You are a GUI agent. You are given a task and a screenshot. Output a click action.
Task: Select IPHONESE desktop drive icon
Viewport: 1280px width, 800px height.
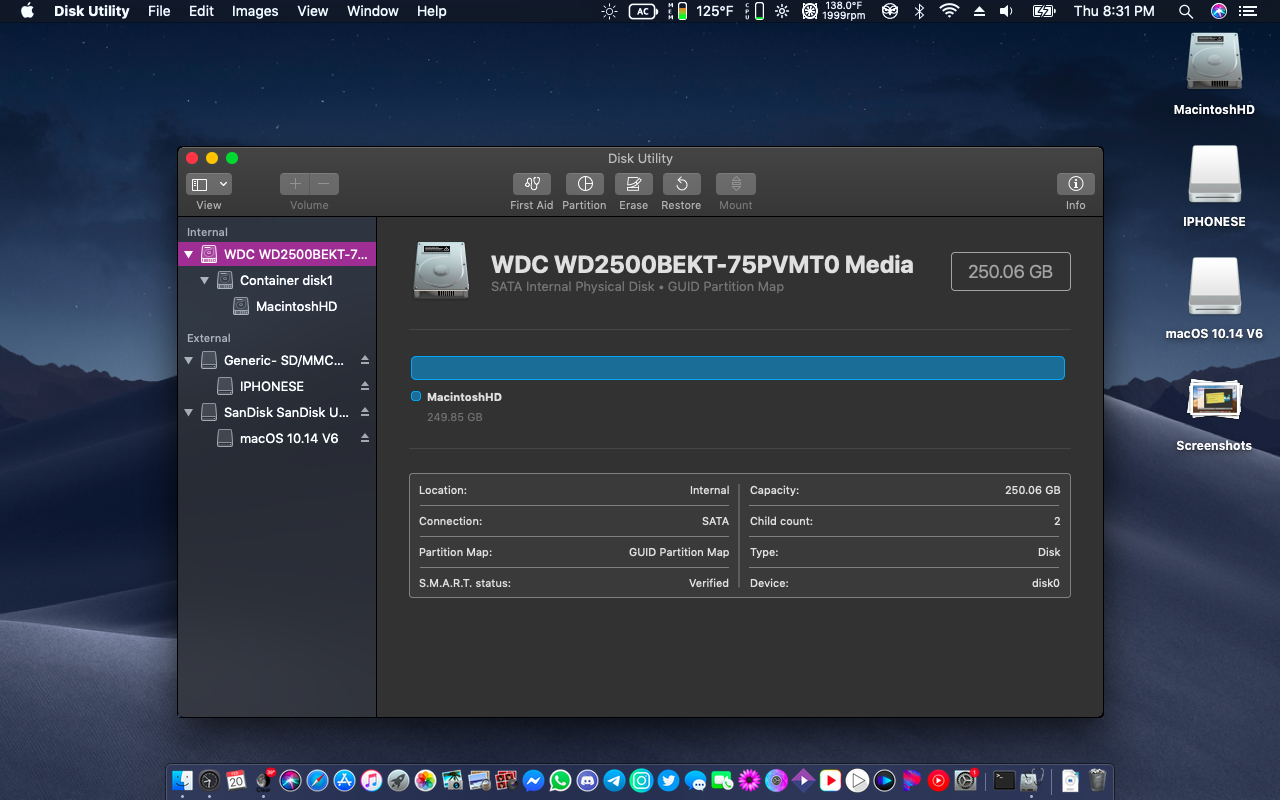point(1214,174)
